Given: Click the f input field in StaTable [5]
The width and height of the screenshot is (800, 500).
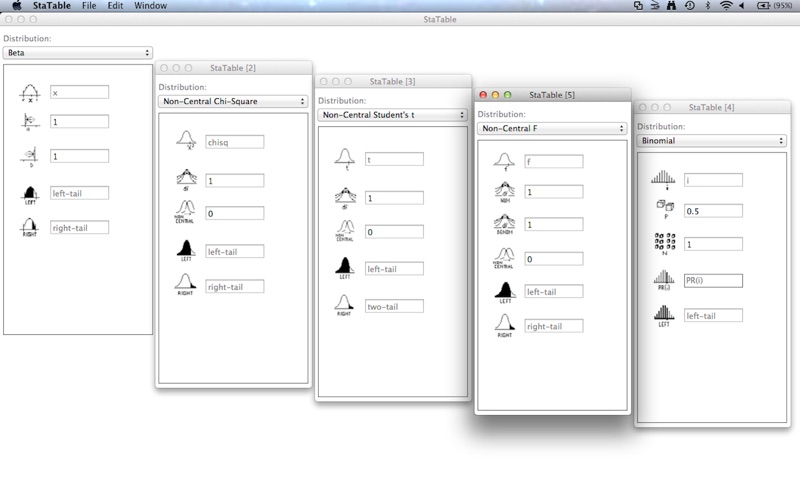Looking at the screenshot, I should point(554,162).
